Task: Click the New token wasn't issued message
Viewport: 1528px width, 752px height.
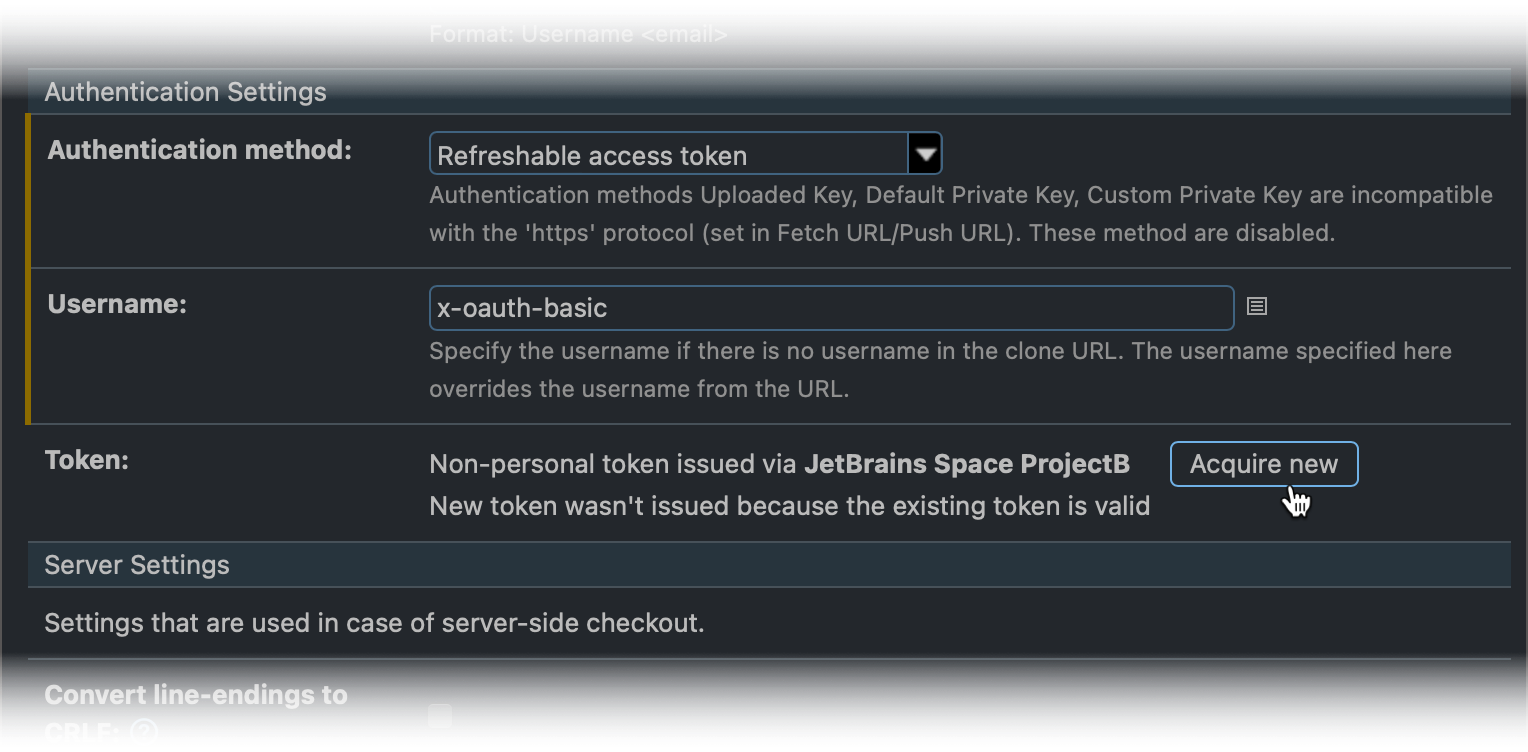Action: coord(789,506)
